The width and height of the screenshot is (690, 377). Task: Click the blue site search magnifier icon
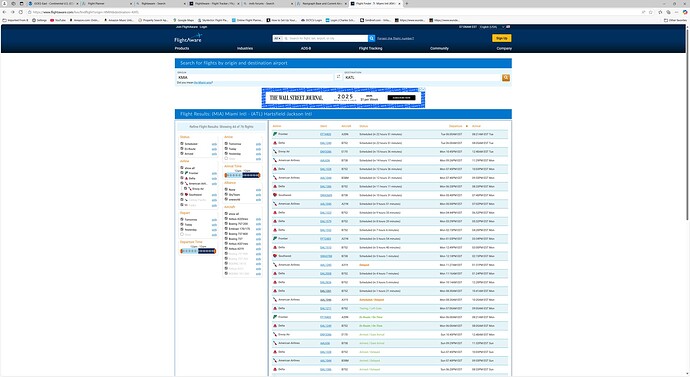click(371, 38)
